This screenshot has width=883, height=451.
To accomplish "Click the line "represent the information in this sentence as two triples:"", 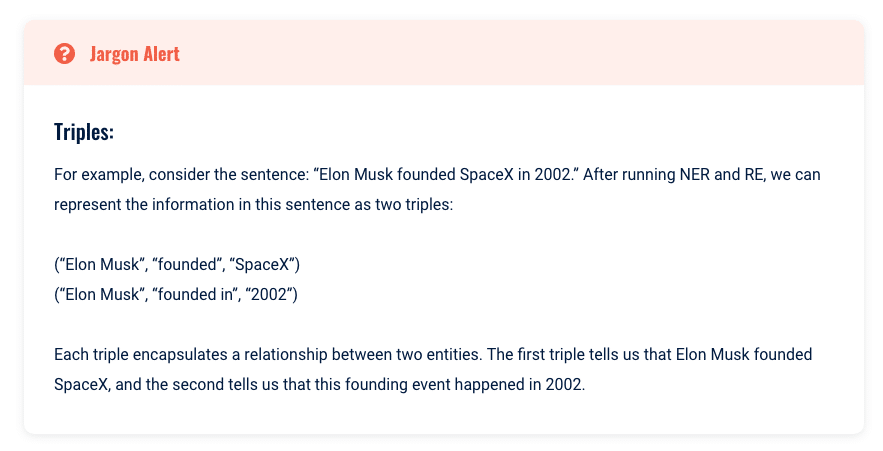I will [254, 204].
